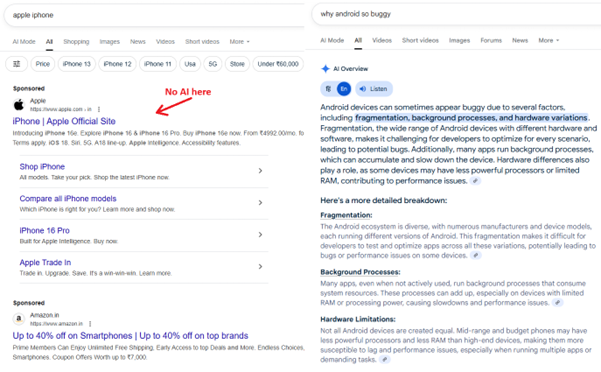The width and height of the screenshot is (601, 372).
Task: Switch to Images tab in android search
Action: (459, 40)
